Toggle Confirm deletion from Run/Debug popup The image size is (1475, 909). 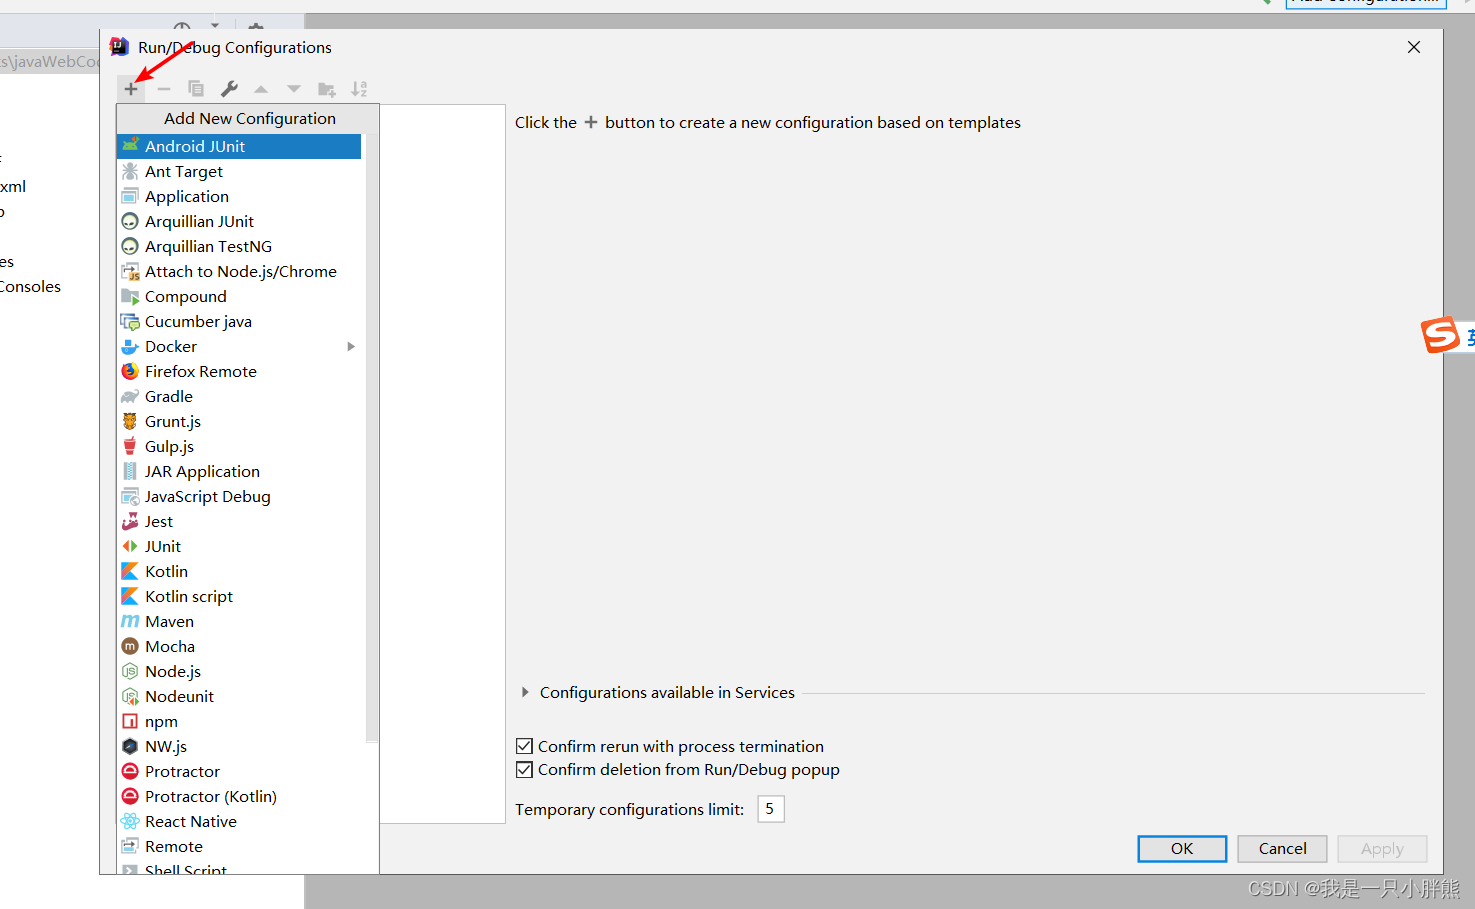(524, 769)
